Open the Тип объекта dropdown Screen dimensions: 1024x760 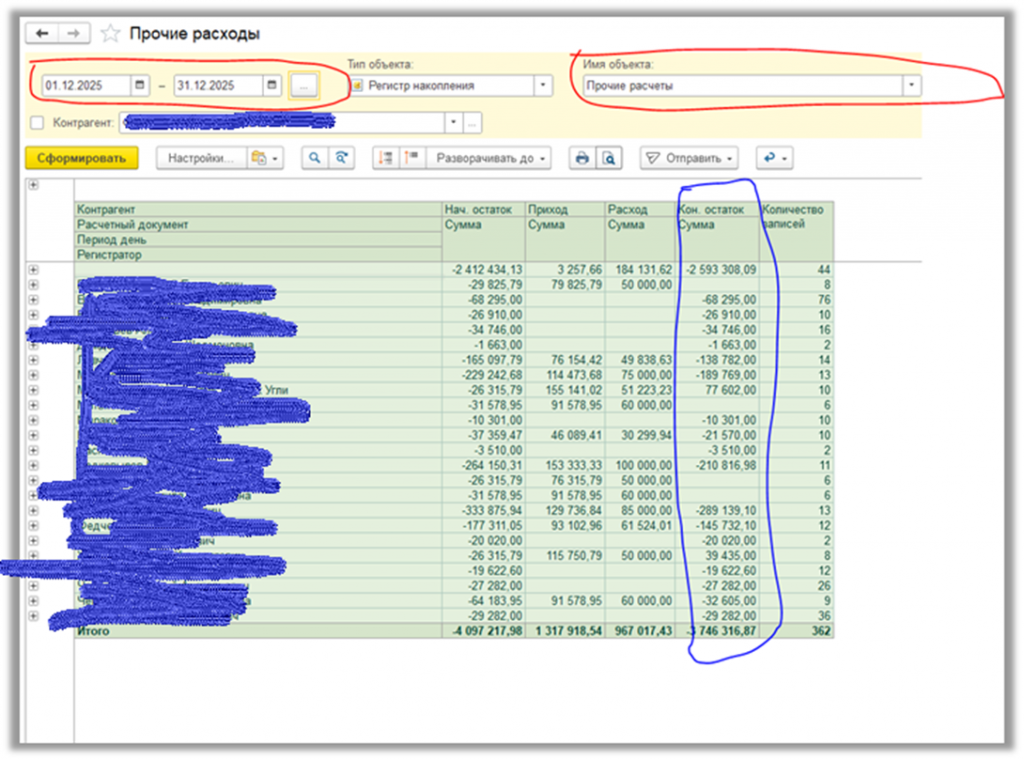[x=542, y=86]
